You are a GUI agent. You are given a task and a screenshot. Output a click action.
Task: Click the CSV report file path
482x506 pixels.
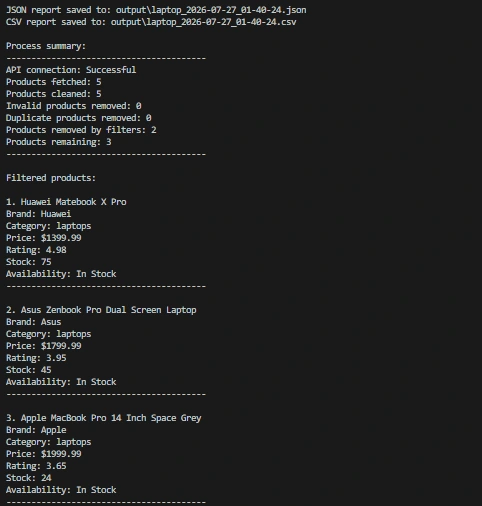203,22
